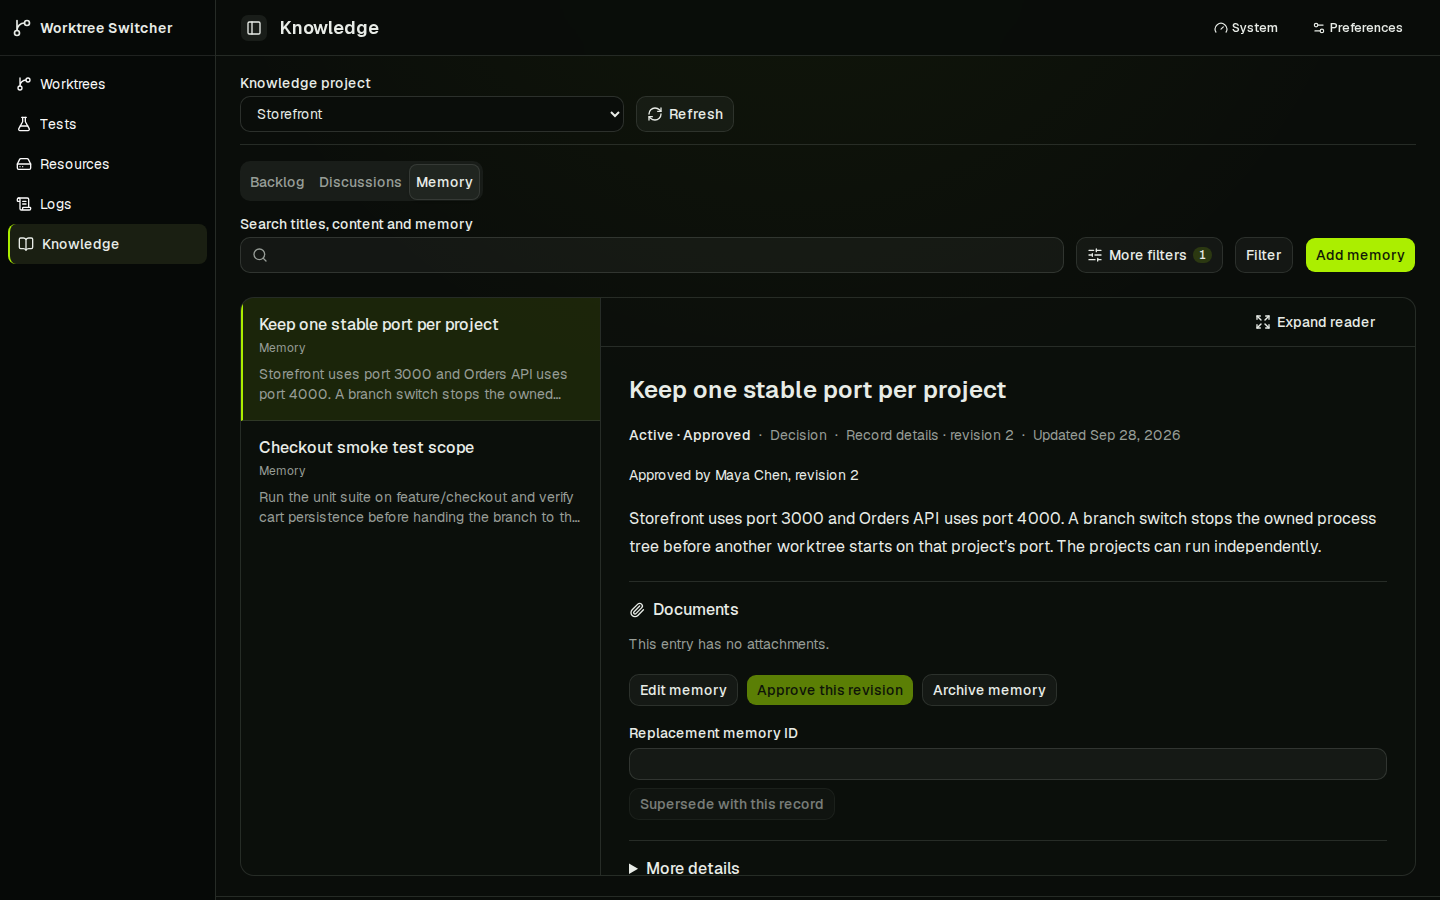
Task: Click the Logs scroll icon
Action: (x=24, y=204)
